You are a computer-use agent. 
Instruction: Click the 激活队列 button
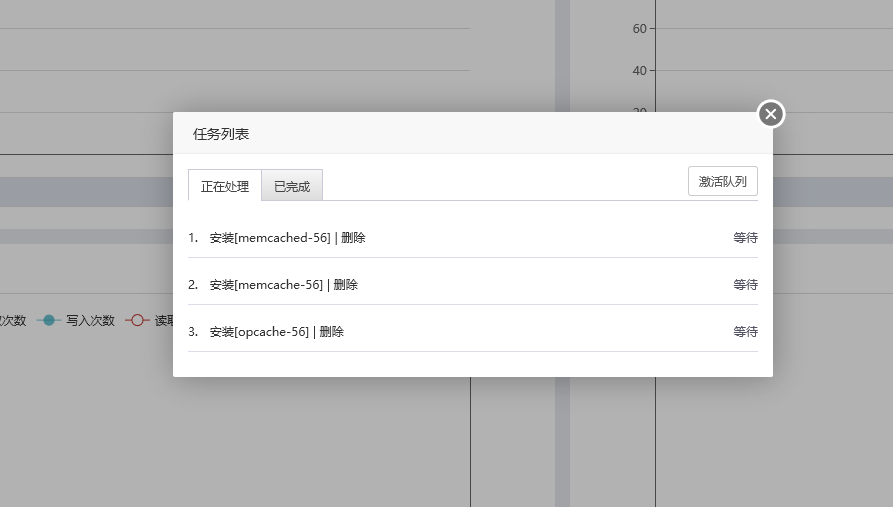pyautogui.click(x=723, y=181)
